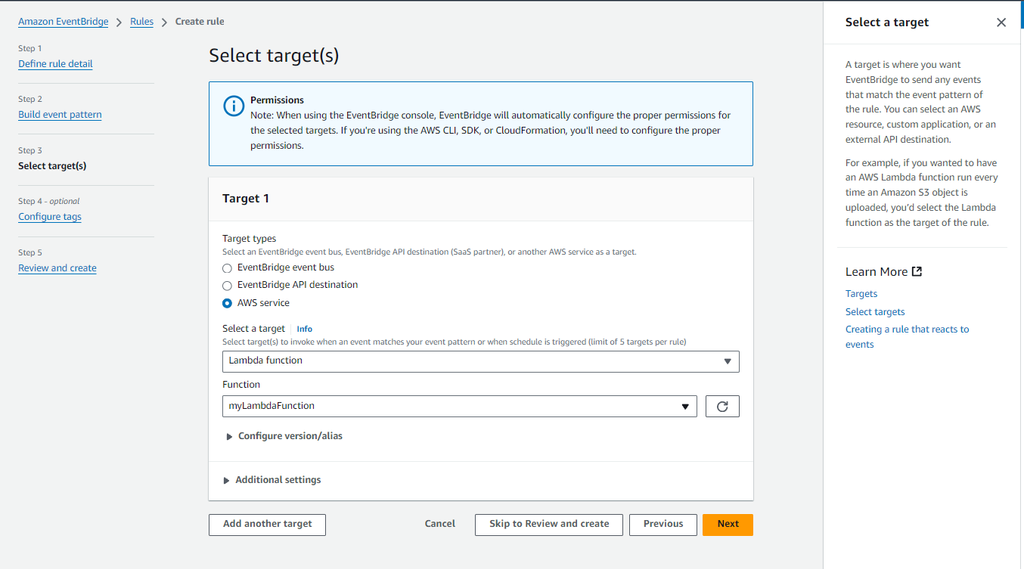Open Configure tags step link

50,217
